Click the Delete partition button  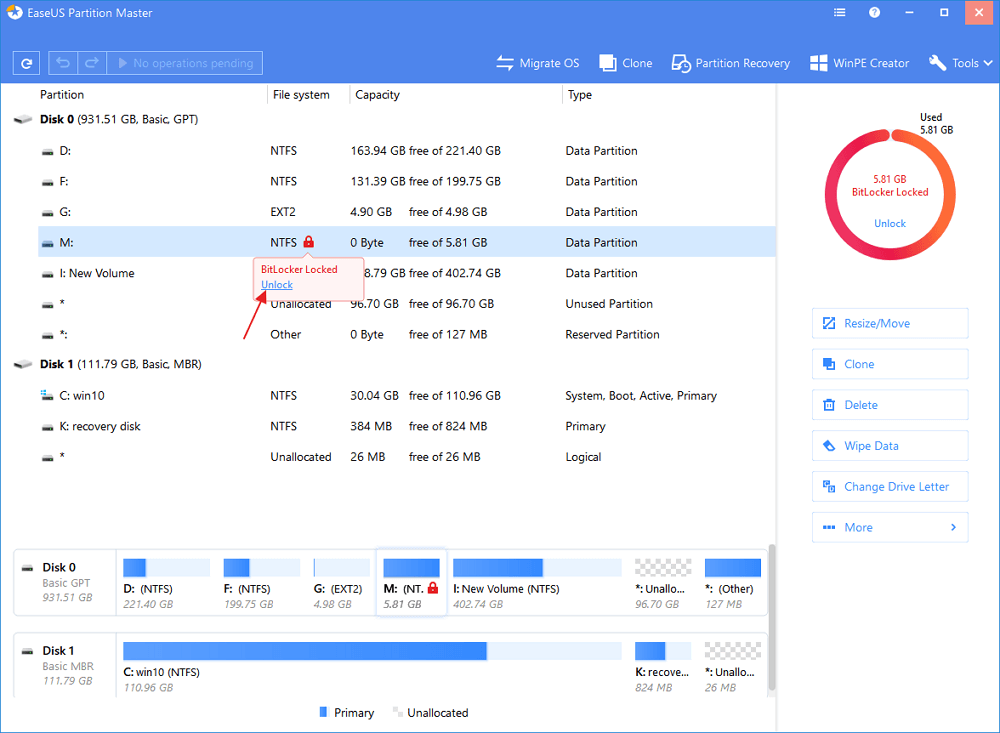(x=890, y=405)
